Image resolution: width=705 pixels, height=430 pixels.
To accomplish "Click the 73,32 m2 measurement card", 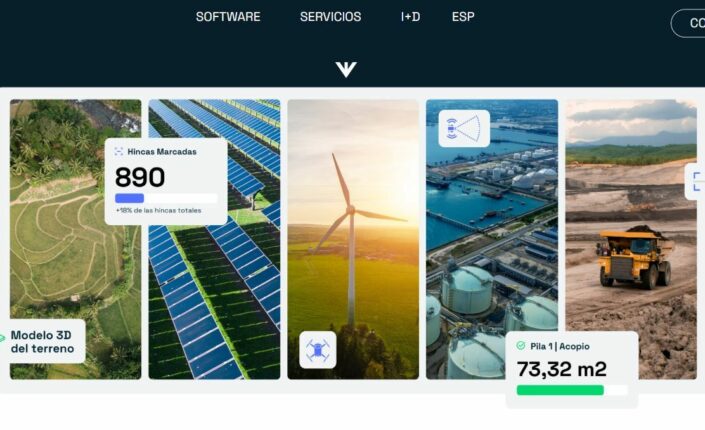I will pyautogui.click(x=571, y=370).
